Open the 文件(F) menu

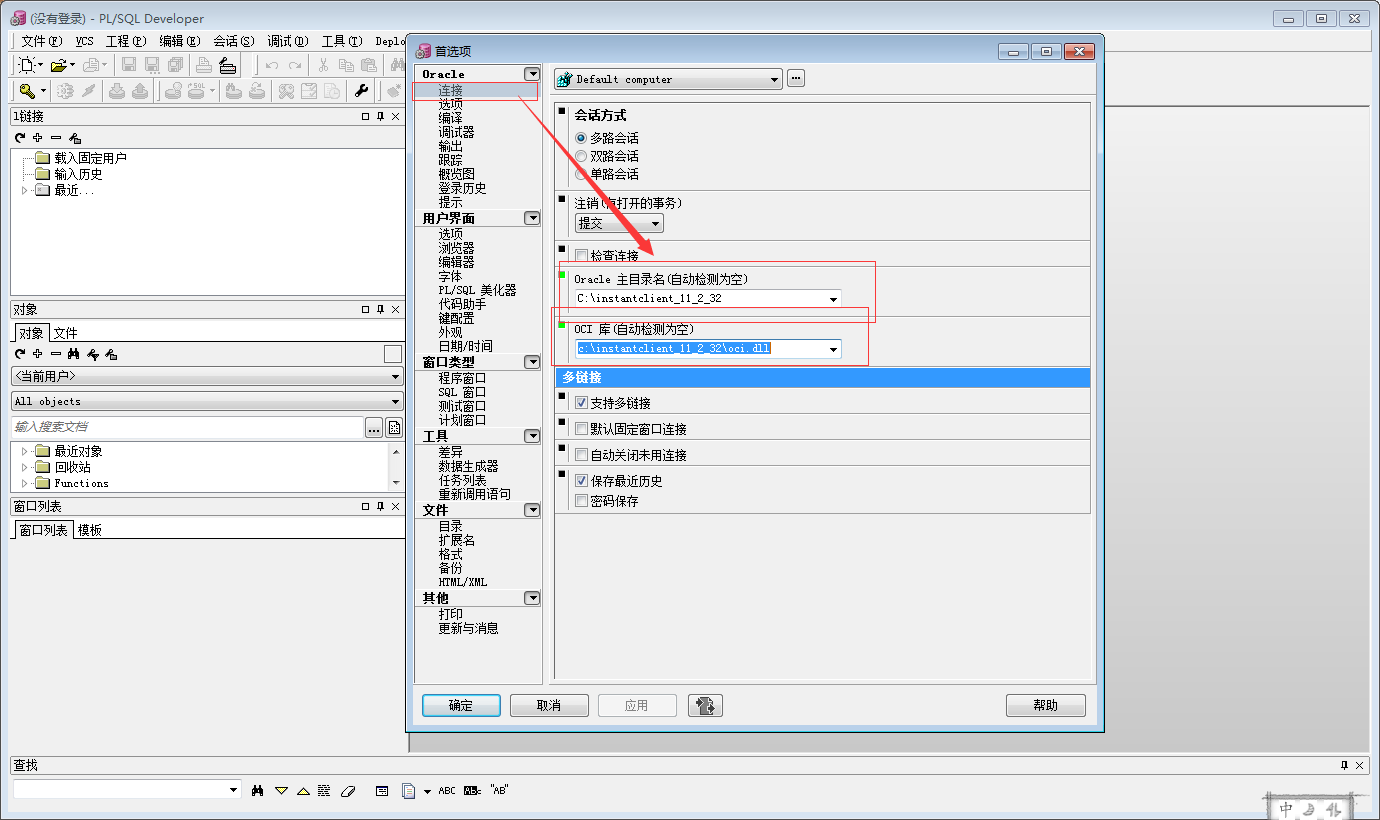click(41, 41)
